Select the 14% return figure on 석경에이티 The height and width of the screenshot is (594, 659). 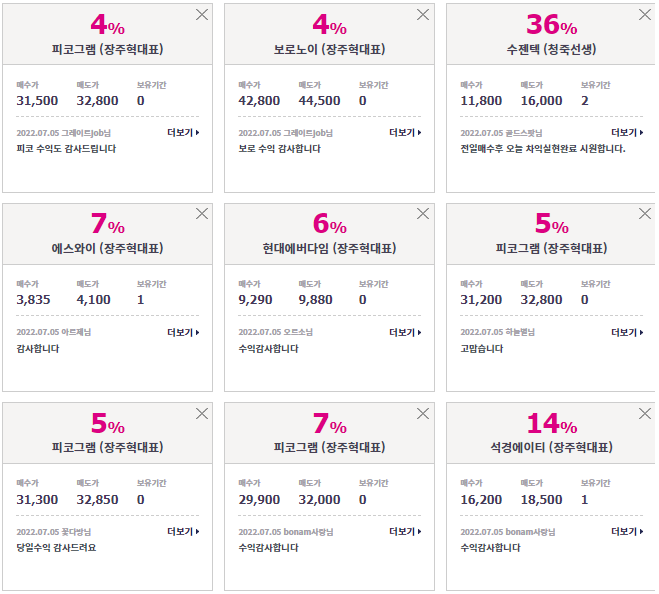click(552, 423)
